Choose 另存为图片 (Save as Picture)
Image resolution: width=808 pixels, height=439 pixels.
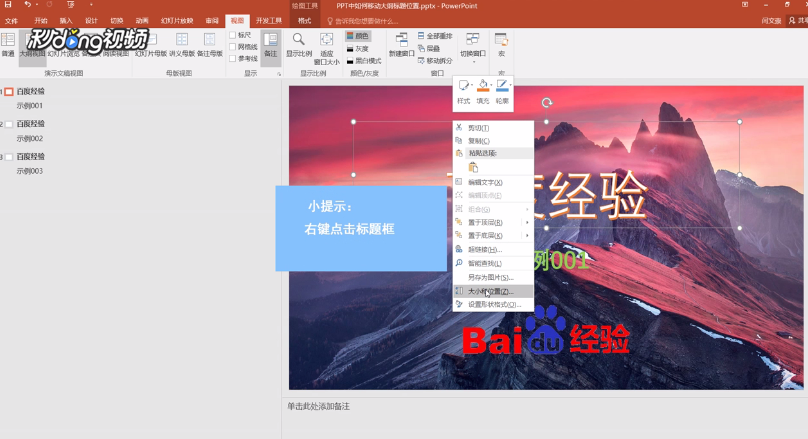coord(493,277)
